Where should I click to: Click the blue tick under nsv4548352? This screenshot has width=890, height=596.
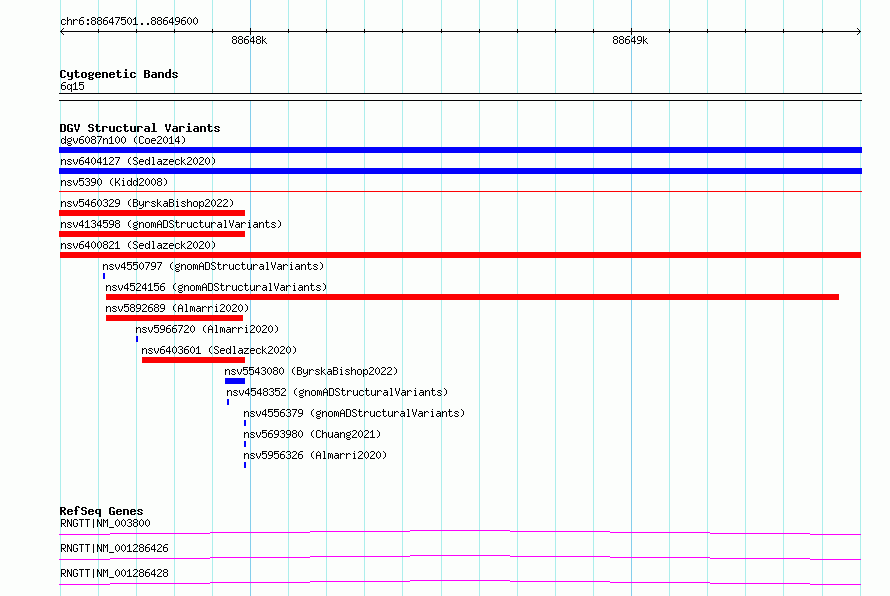(x=228, y=402)
